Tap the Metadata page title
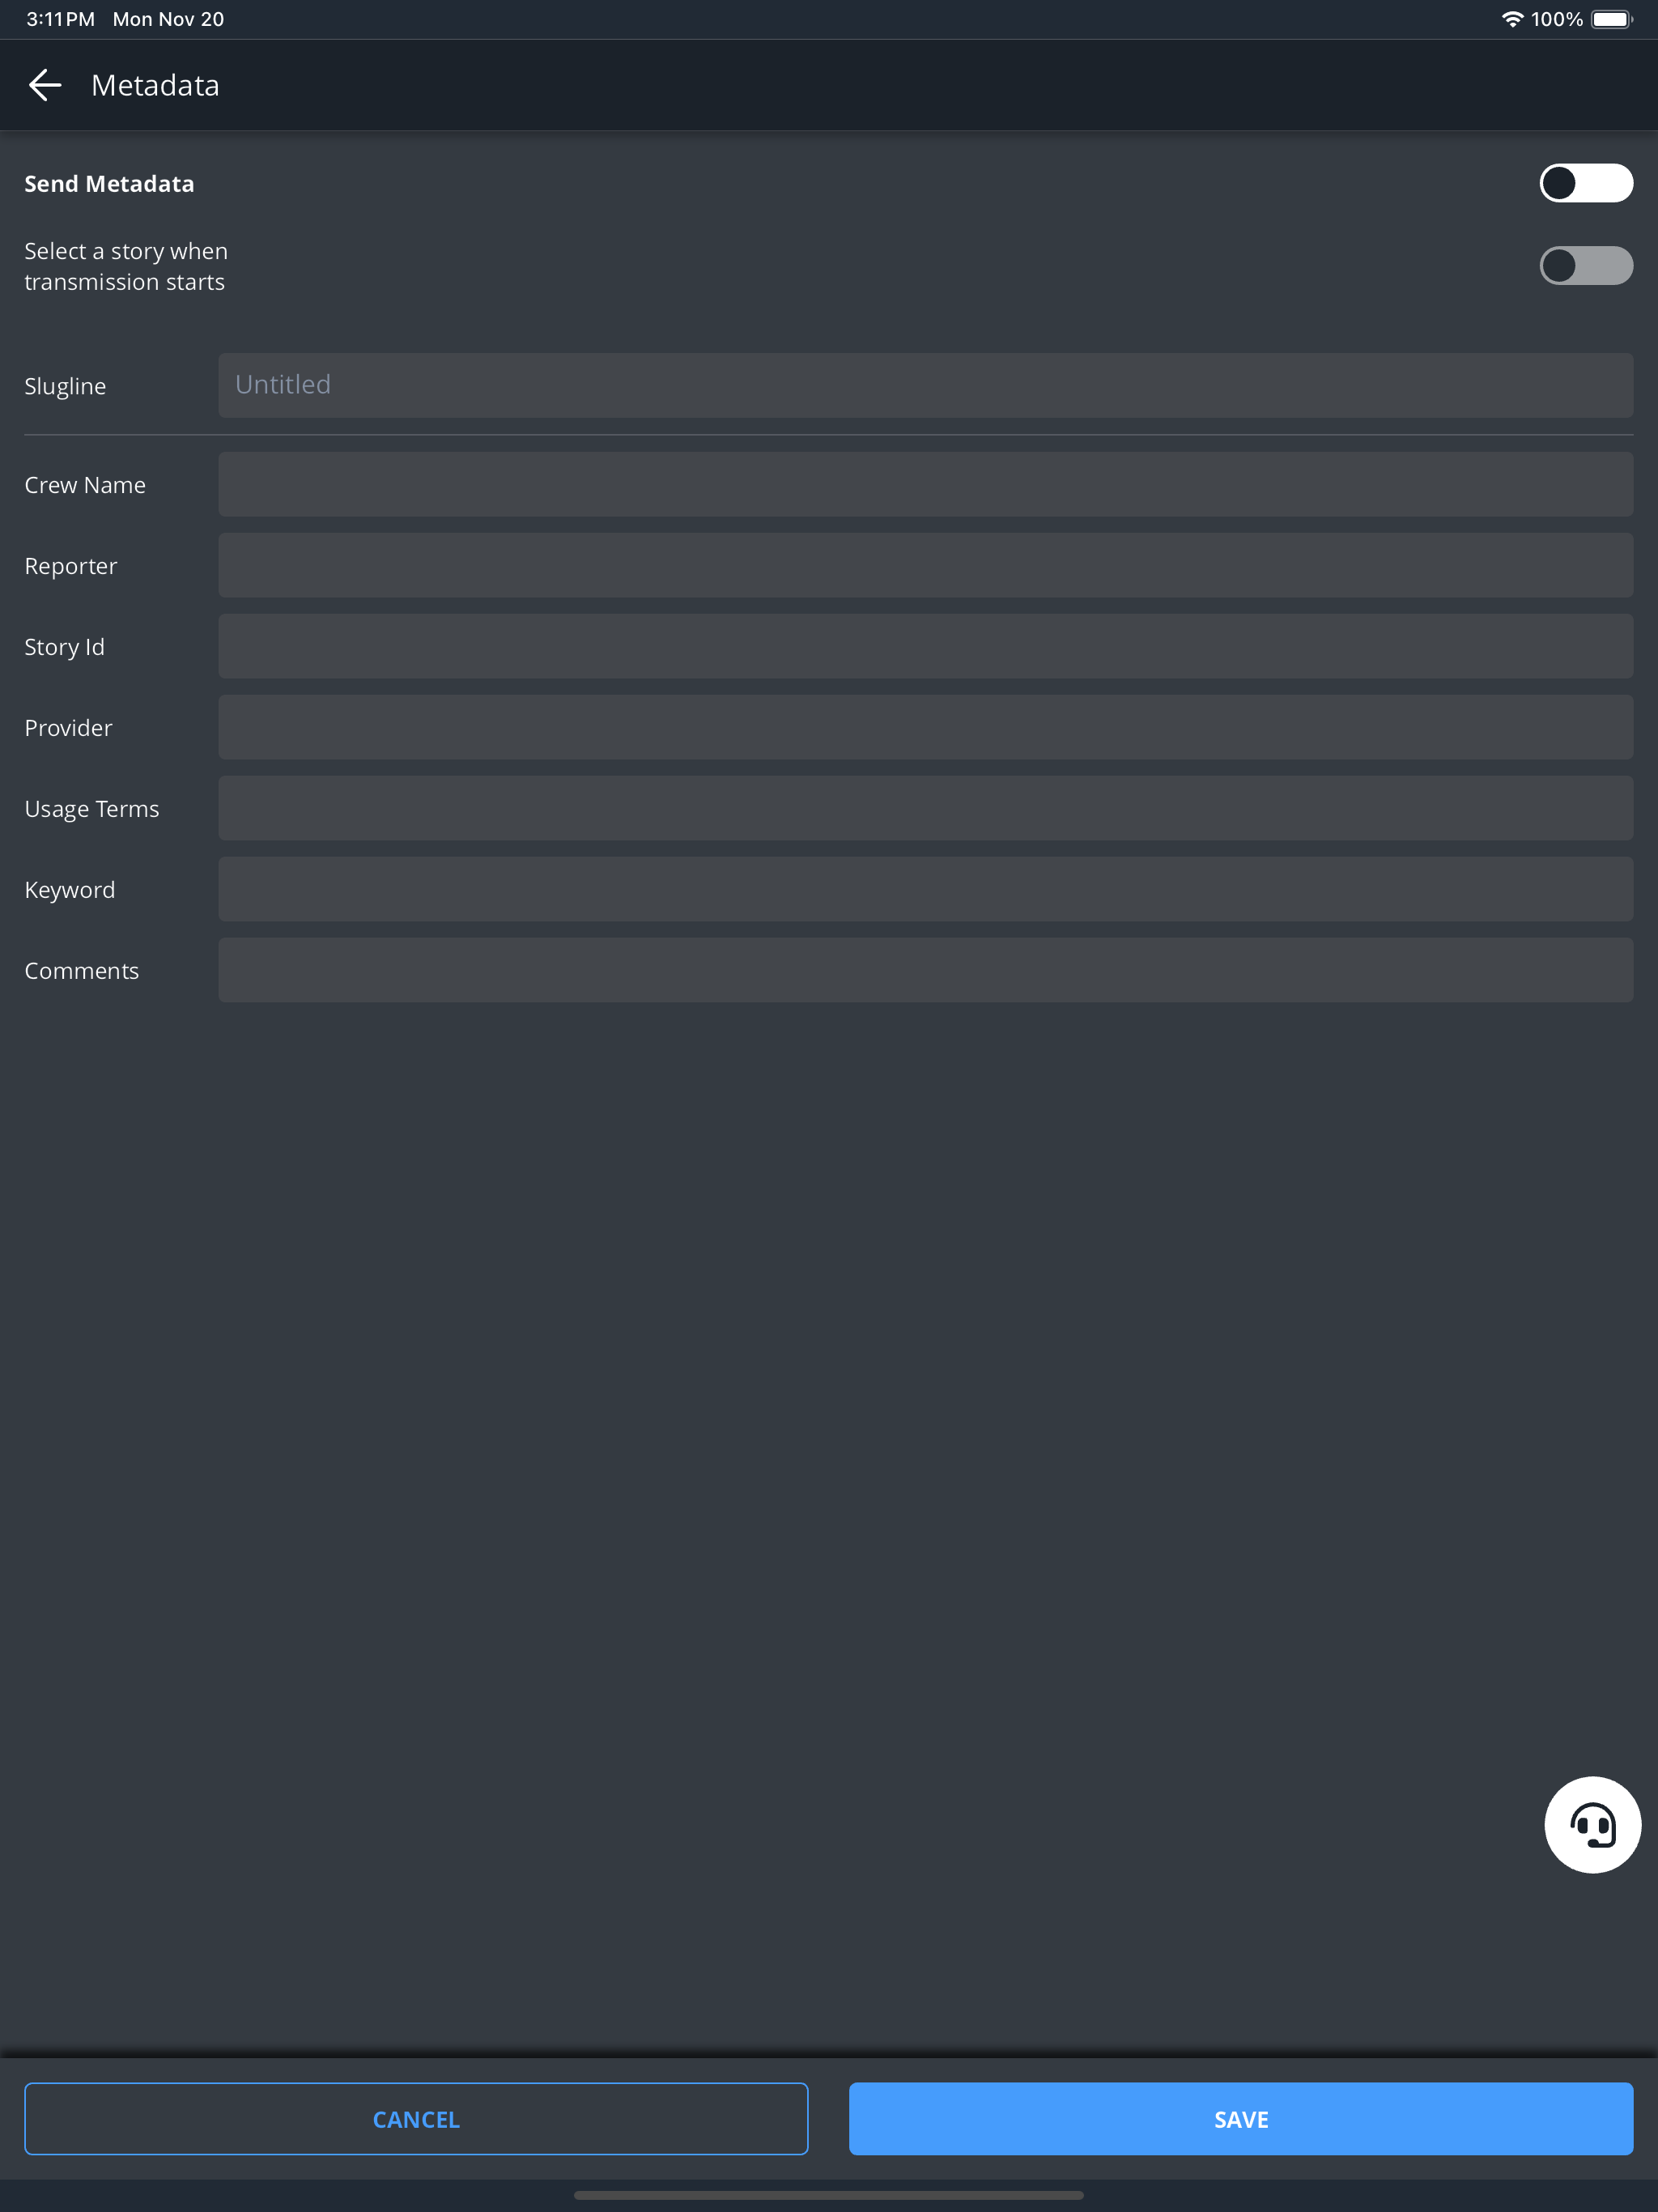 pos(155,85)
